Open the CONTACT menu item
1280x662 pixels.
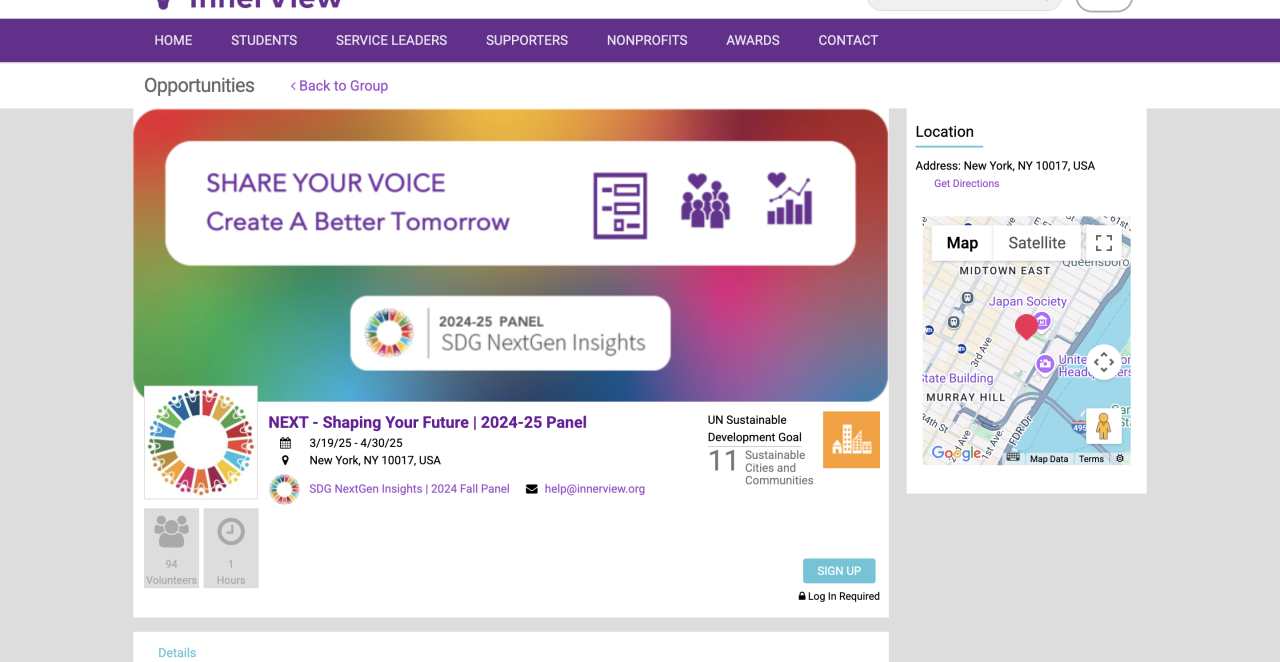pos(848,40)
